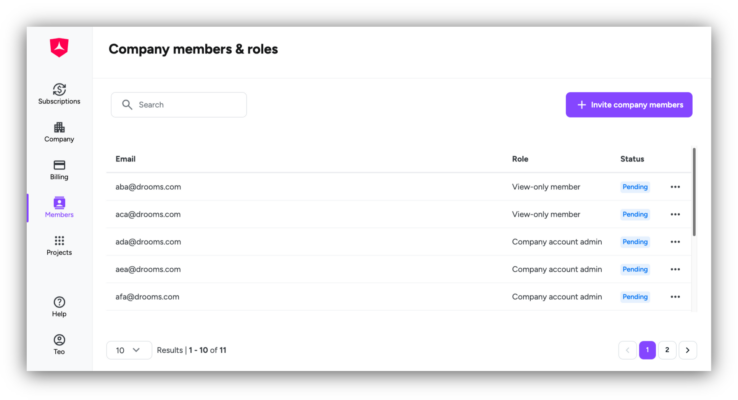Click email aca@drooms.com
The width and height of the screenshot is (738, 400).
[x=148, y=214]
